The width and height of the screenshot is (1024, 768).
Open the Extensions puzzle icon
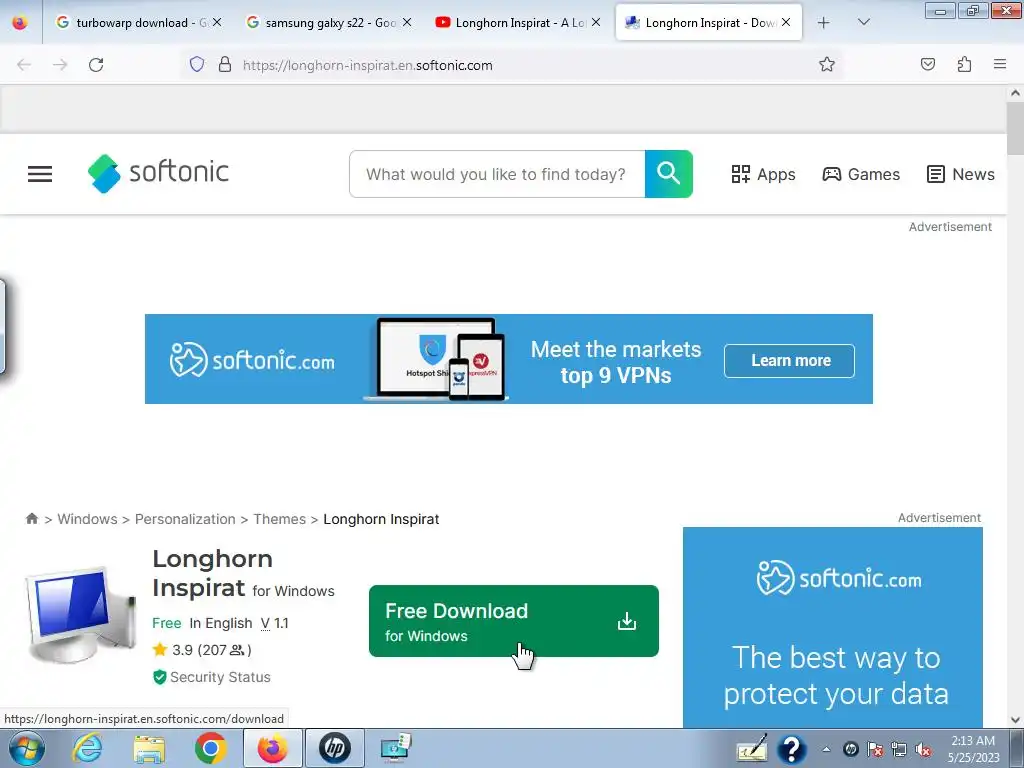[964, 64]
